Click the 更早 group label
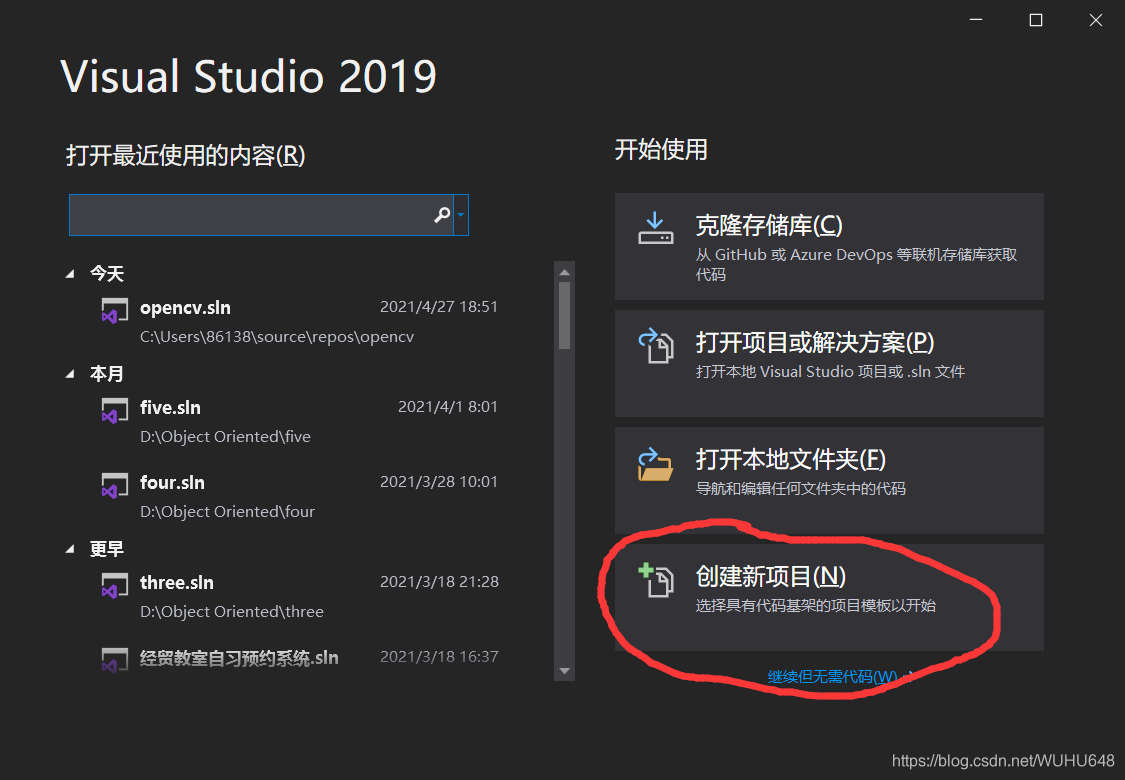The height and width of the screenshot is (780, 1125). tap(107, 550)
